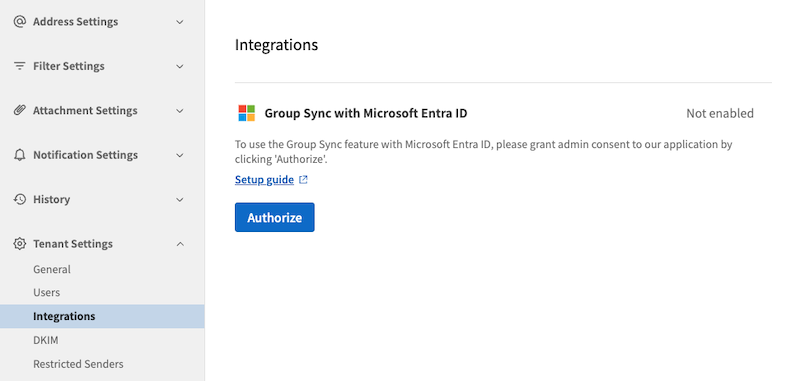
Task: Click the 'Group Sync with Microsoft Entra ID' heading
Action: coord(366,113)
